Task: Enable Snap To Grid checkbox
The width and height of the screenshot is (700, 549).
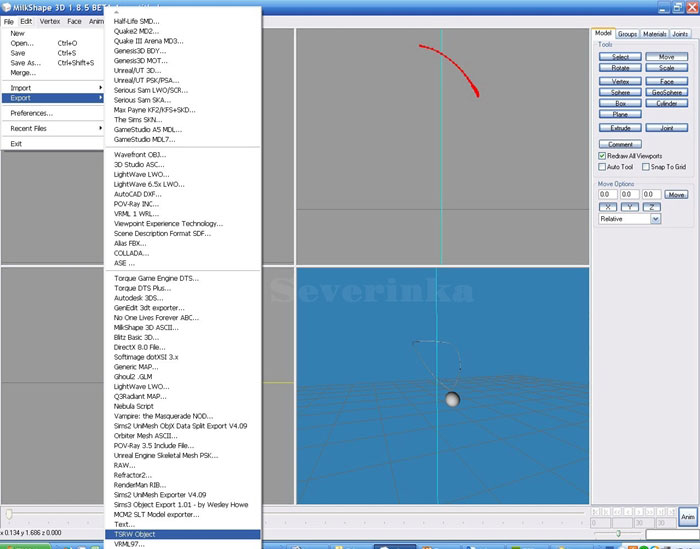Action: point(646,167)
